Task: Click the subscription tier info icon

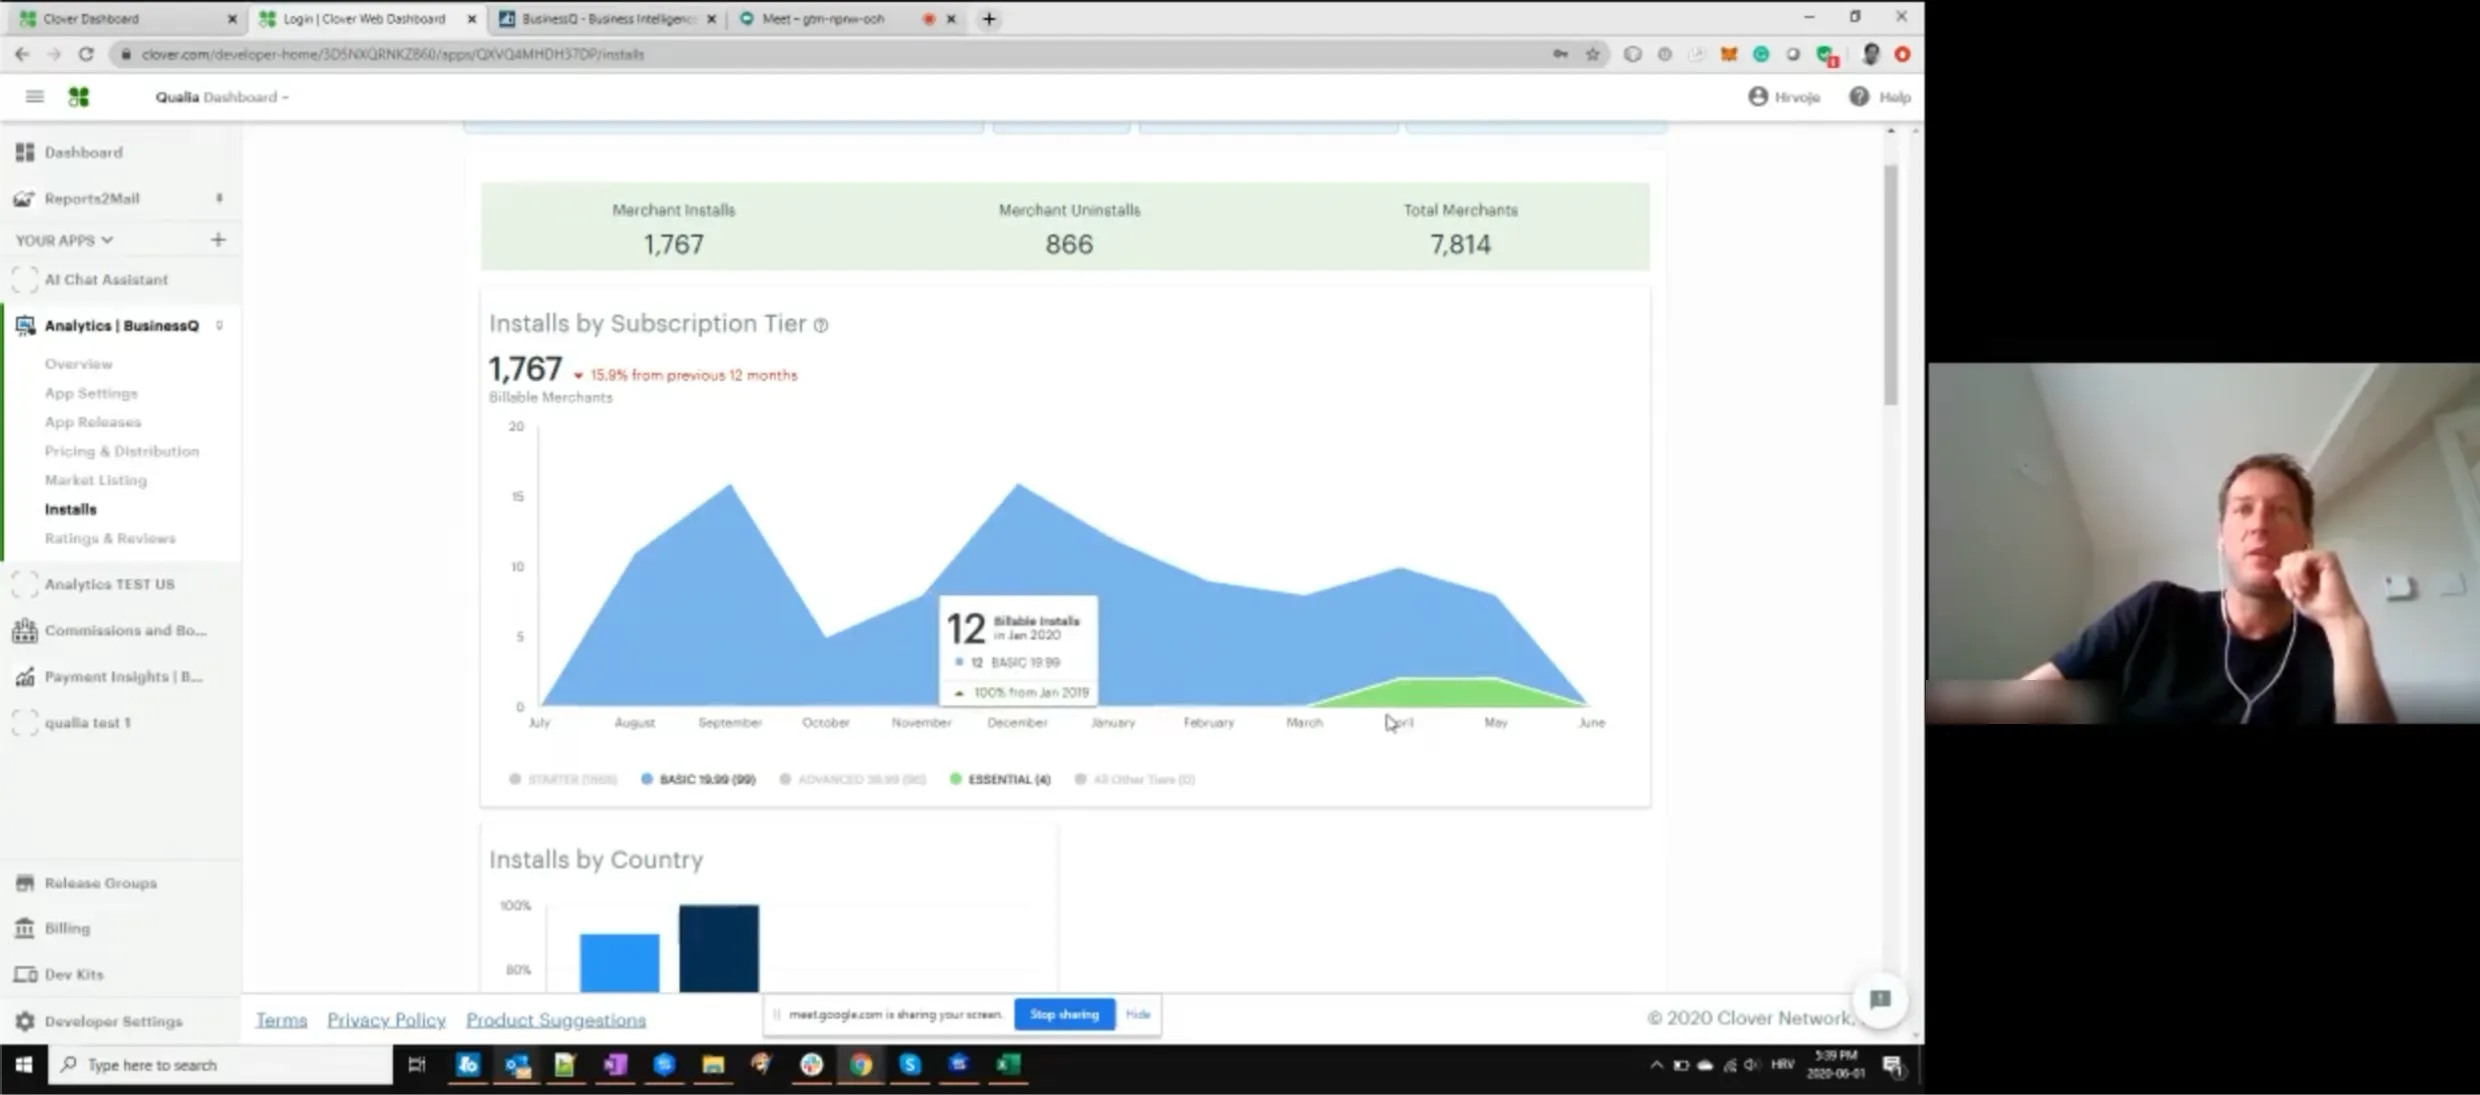Action: (821, 325)
